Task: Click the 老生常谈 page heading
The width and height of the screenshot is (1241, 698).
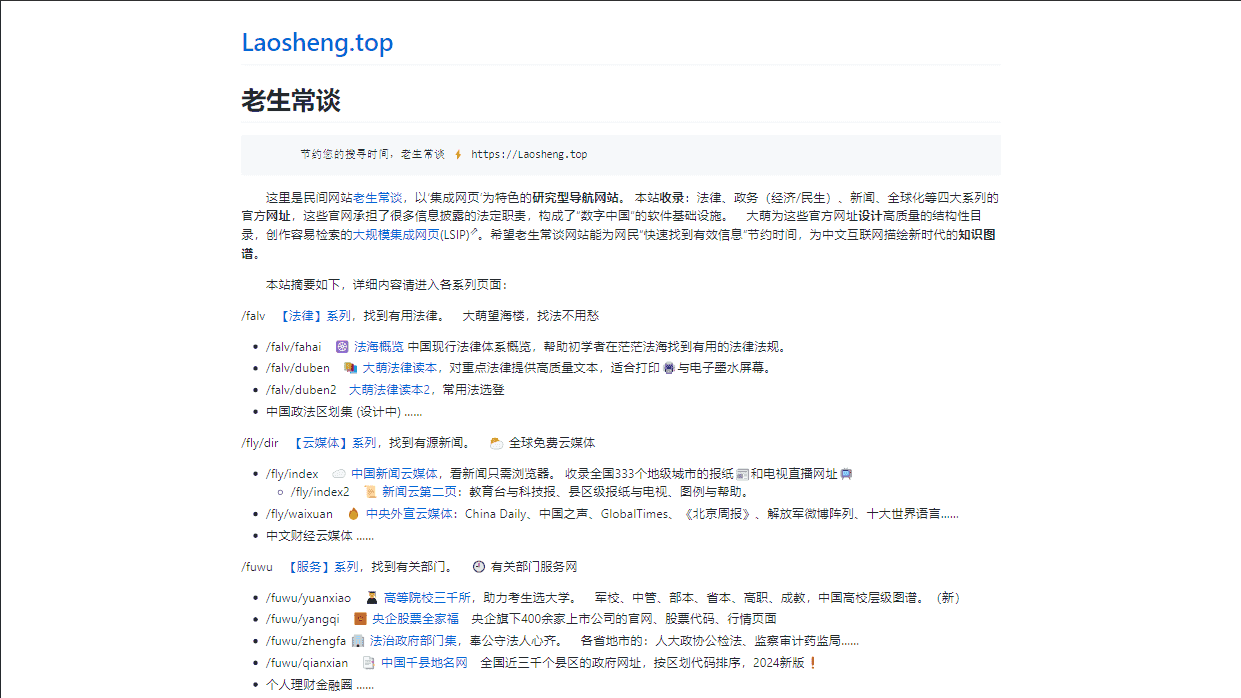Action: tap(291, 100)
